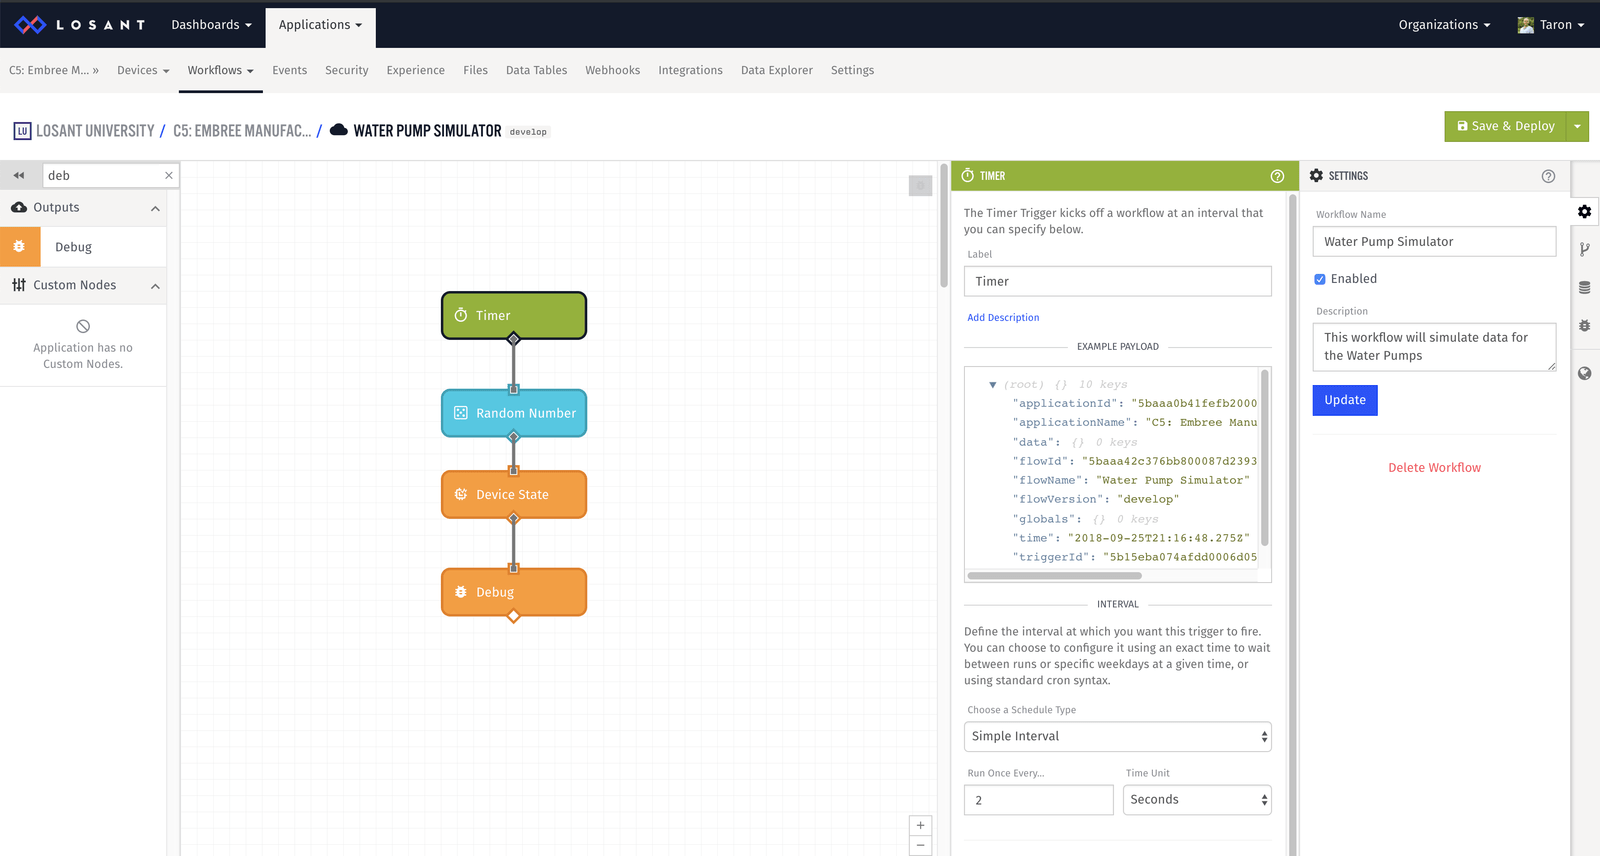Select the Timer node on canvas
1600x856 pixels.
(x=514, y=315)
